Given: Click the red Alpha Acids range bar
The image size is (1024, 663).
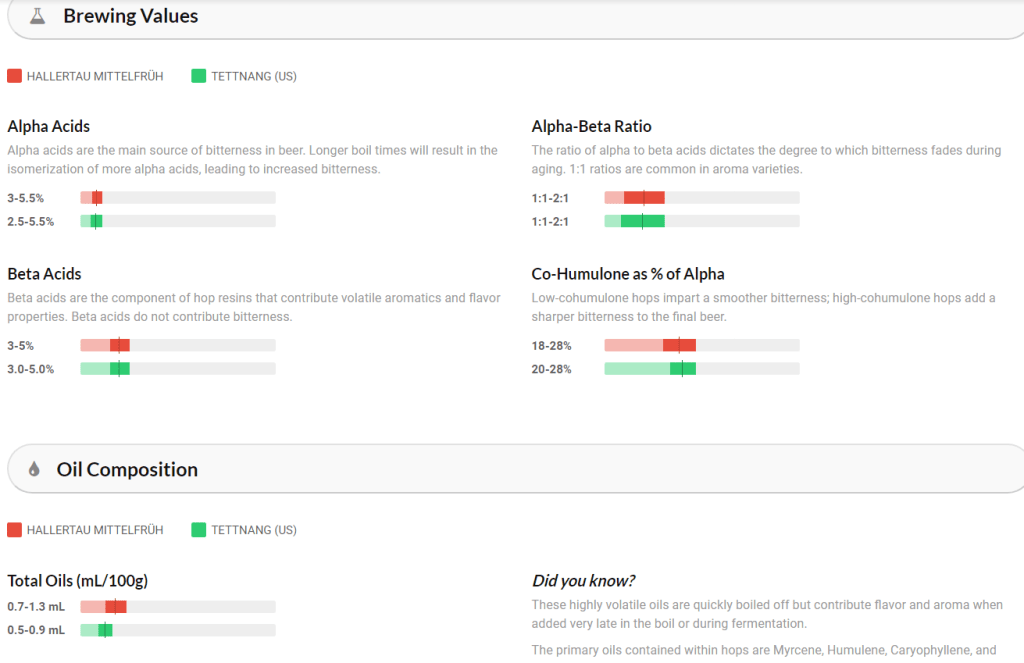Looking at the screenshot, I should [96, 198].
